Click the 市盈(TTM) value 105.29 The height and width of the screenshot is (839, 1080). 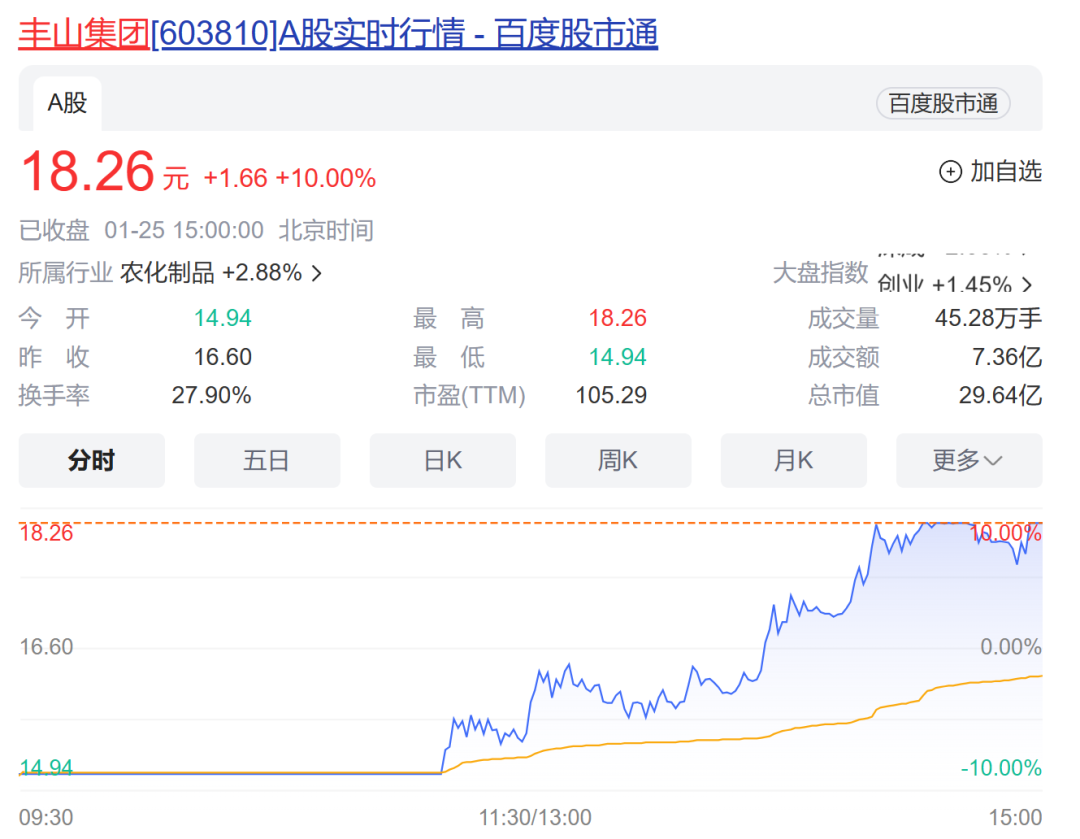(x=611, y=395)
